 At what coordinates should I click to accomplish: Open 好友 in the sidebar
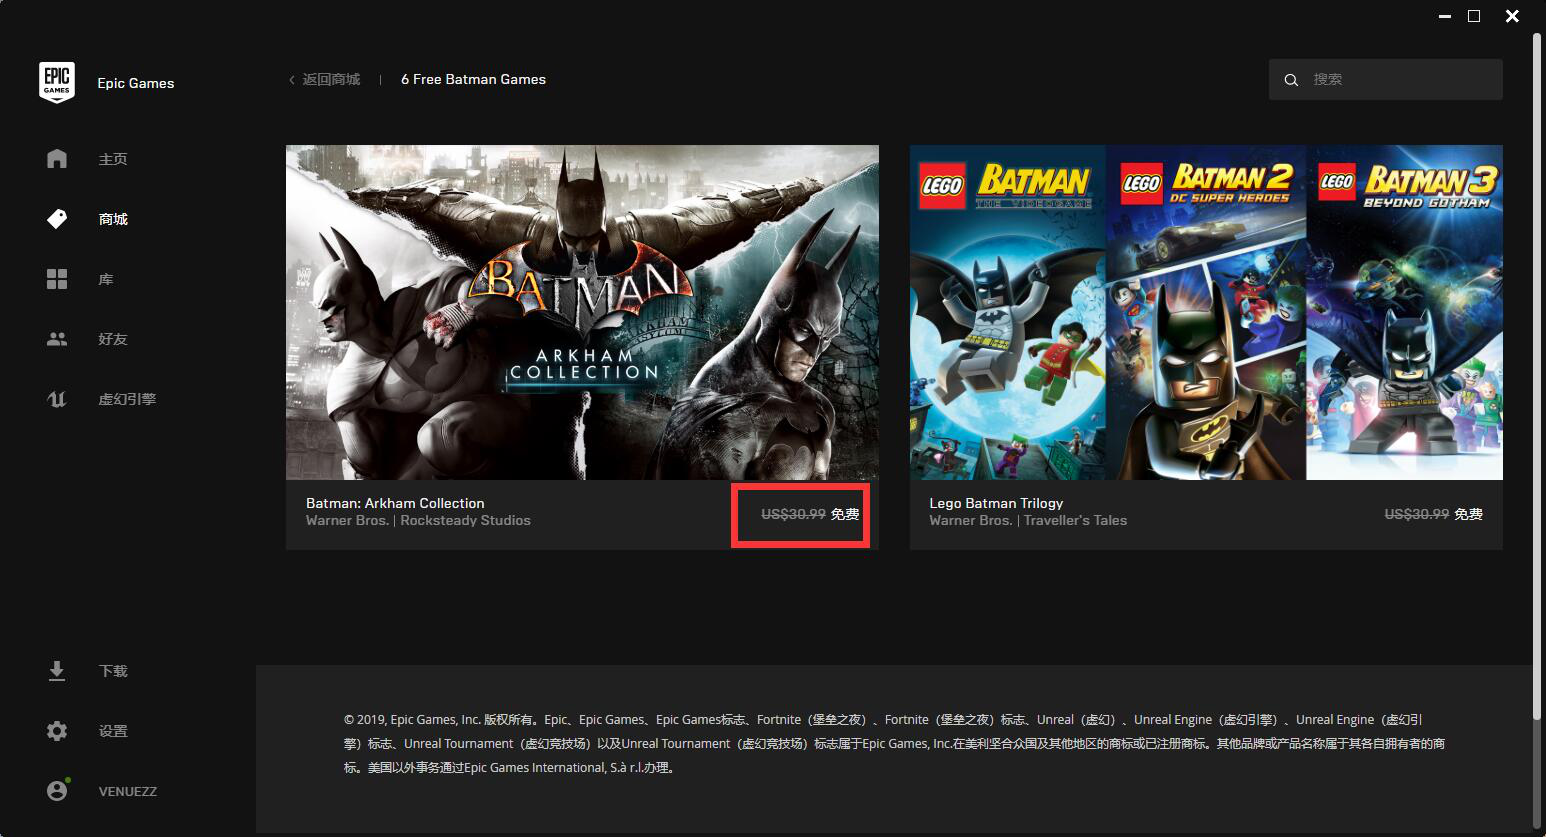113,339
